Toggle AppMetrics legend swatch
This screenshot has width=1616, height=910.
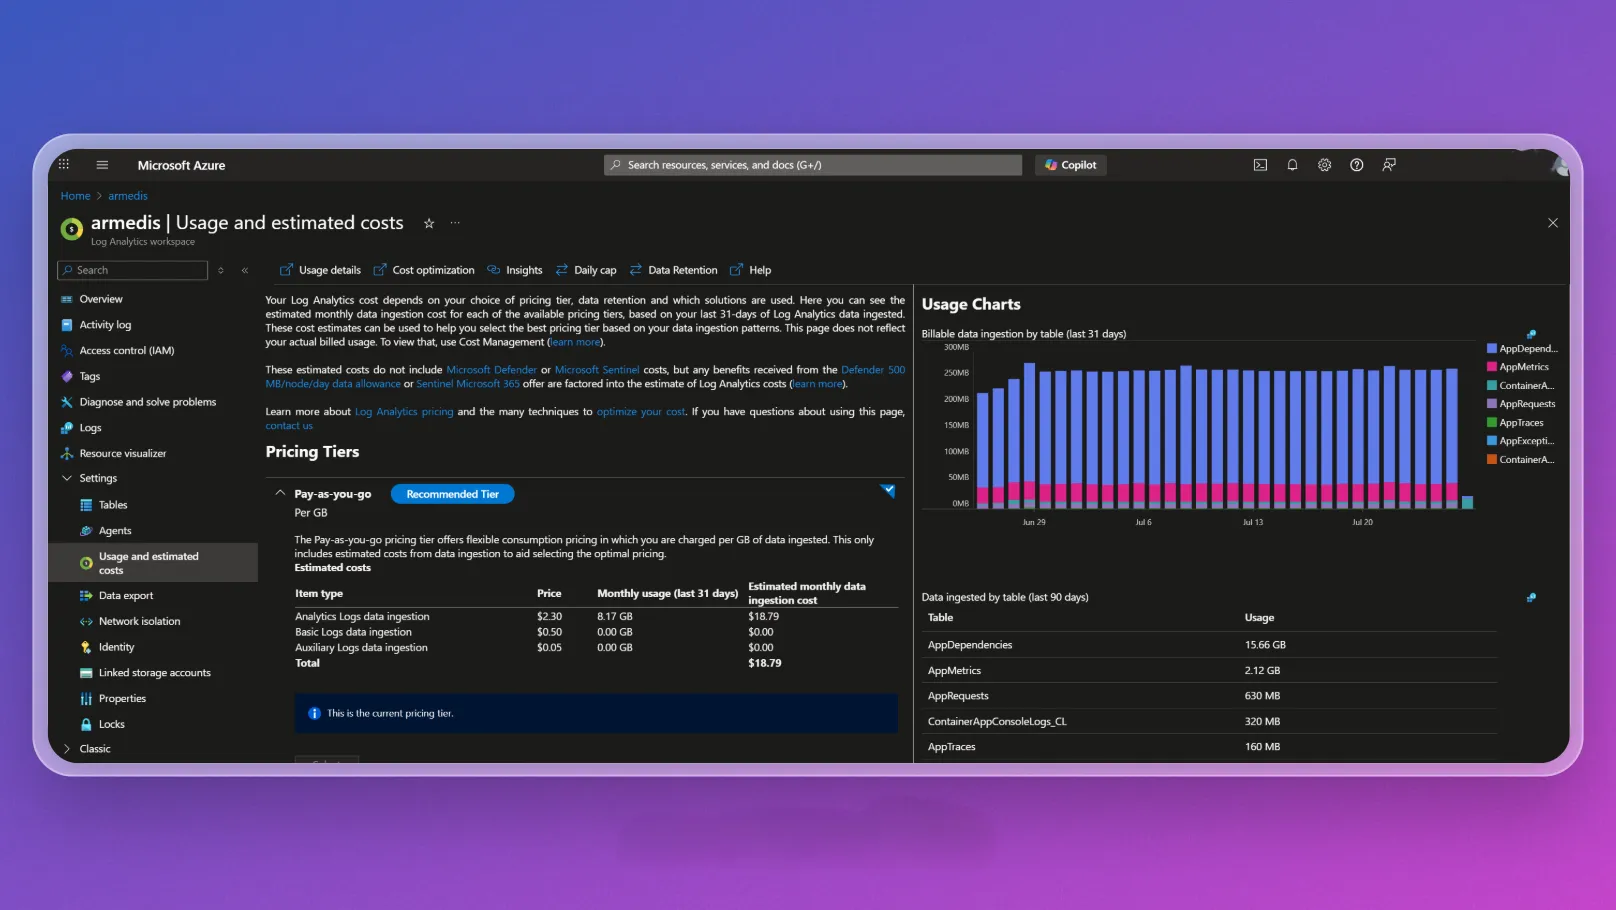pos(1492,367)
